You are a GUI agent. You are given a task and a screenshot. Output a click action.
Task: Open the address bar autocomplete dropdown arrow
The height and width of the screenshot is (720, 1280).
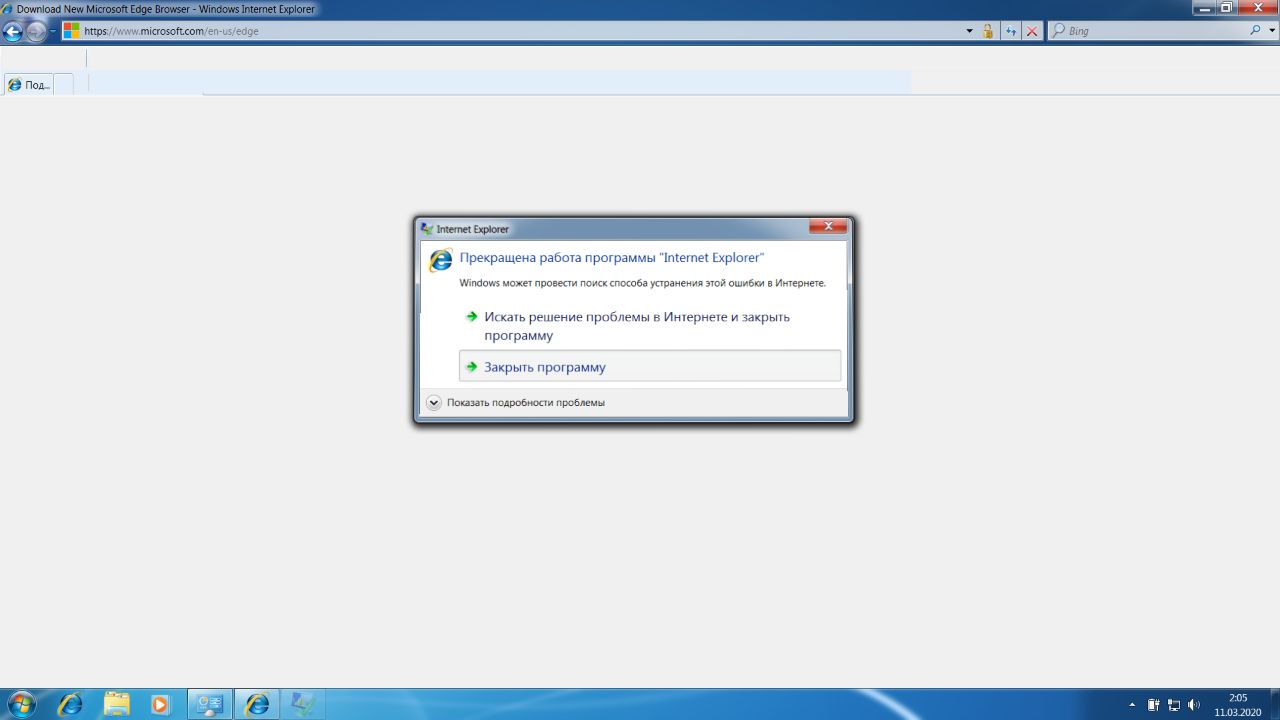969,31
